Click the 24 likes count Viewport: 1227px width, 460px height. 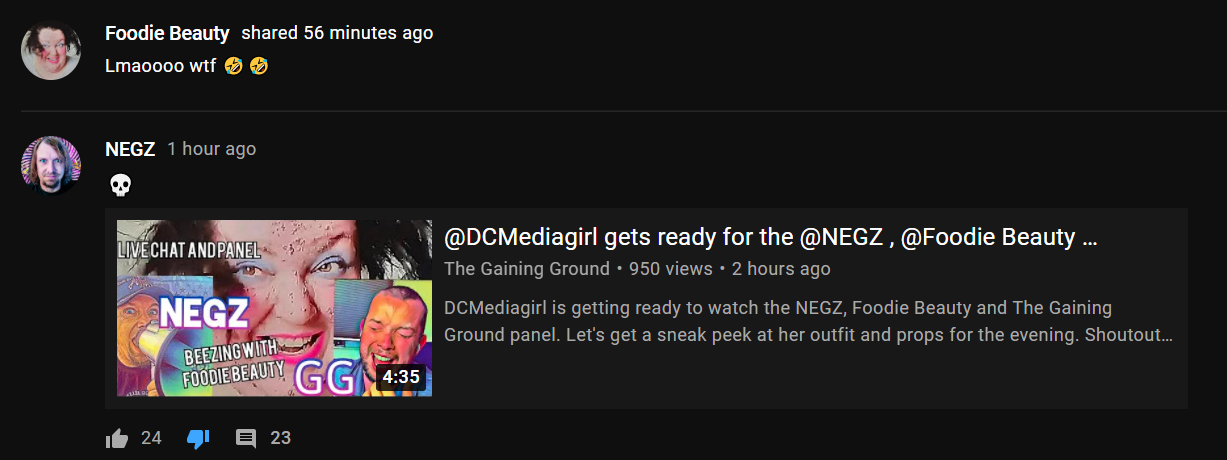[x=151, y=438]
